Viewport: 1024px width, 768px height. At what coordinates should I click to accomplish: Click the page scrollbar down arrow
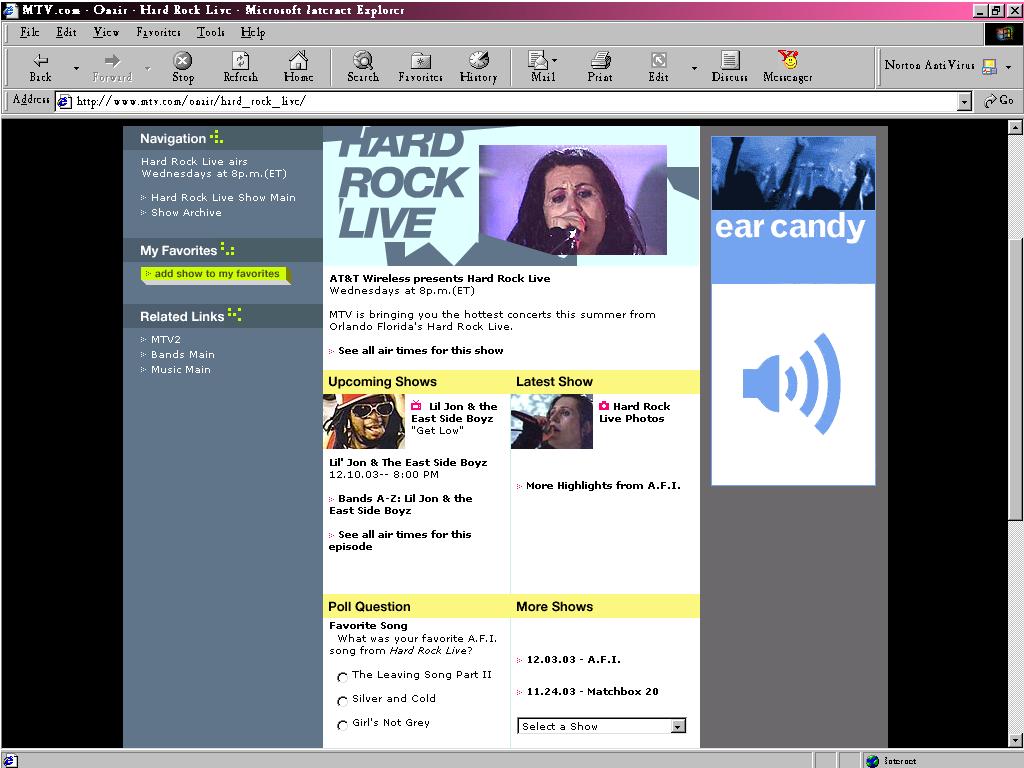coord(1015,740)
